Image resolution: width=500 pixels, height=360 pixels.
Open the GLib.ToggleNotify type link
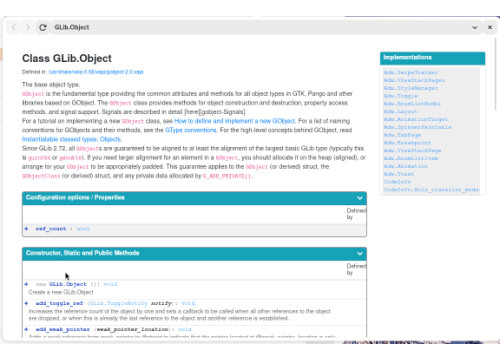(x=118, y=303)
